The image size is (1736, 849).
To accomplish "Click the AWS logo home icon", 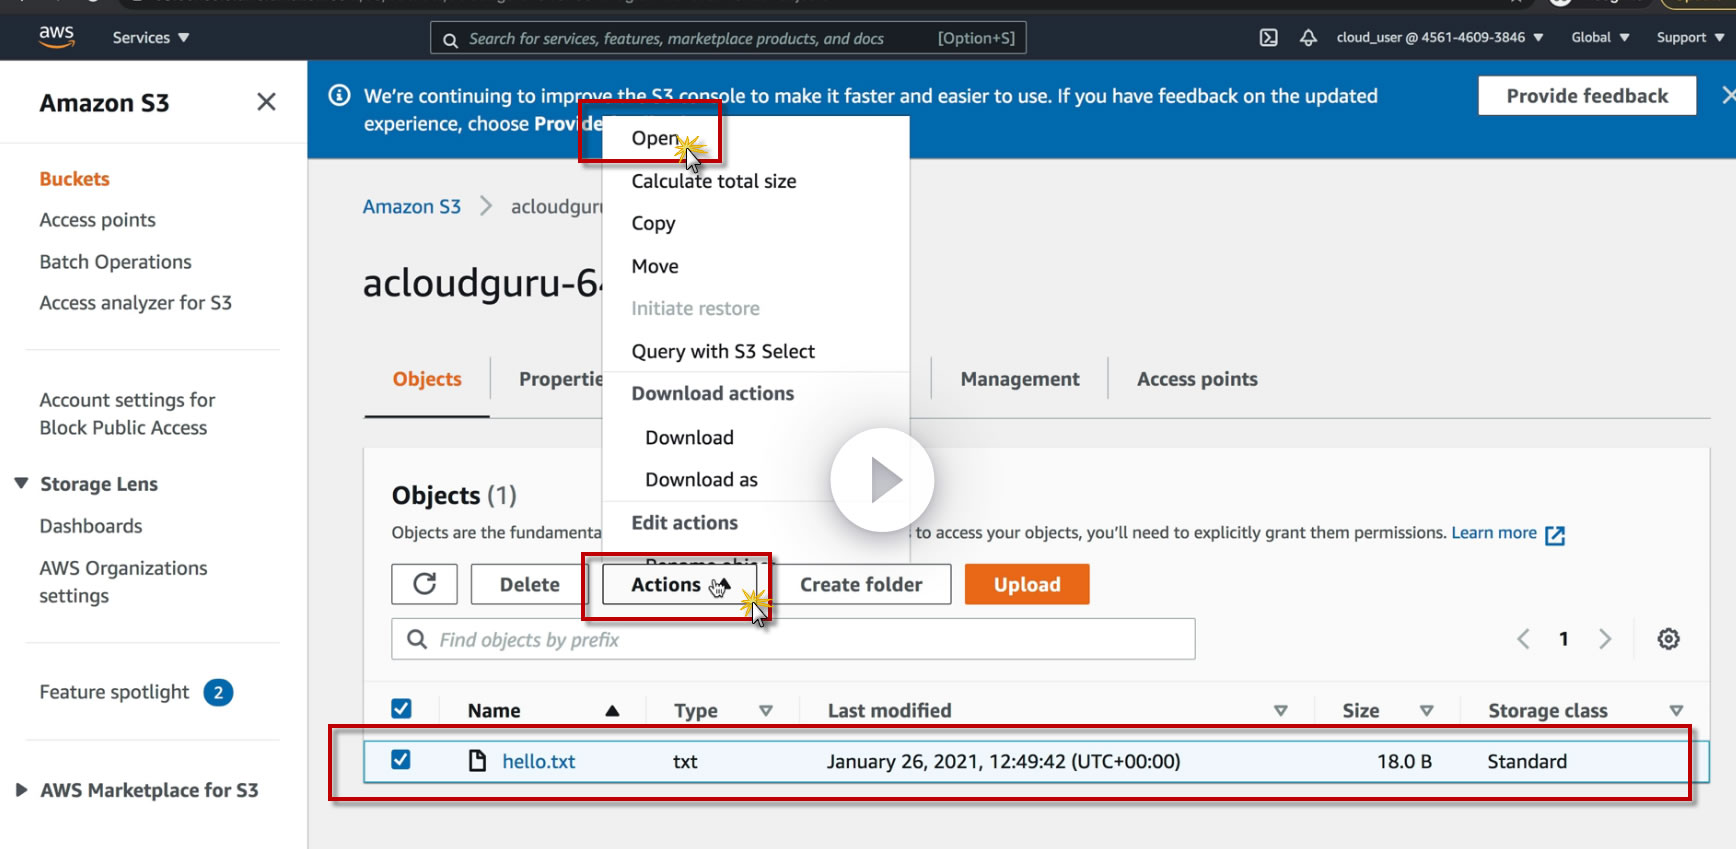I will click(x=56, y=36).
